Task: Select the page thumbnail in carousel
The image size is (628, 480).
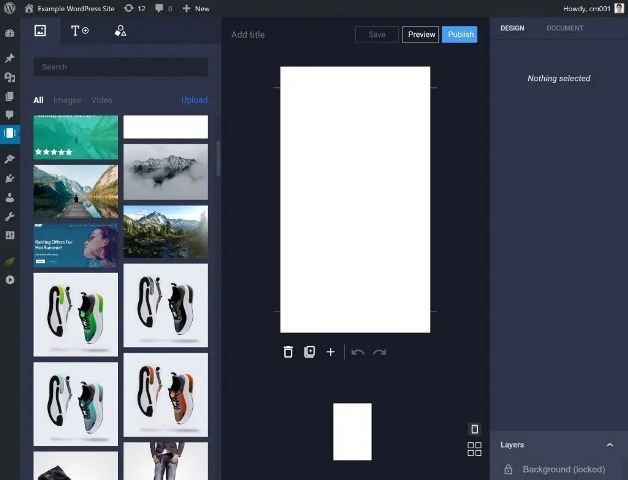Action: (x=352, y=432)
